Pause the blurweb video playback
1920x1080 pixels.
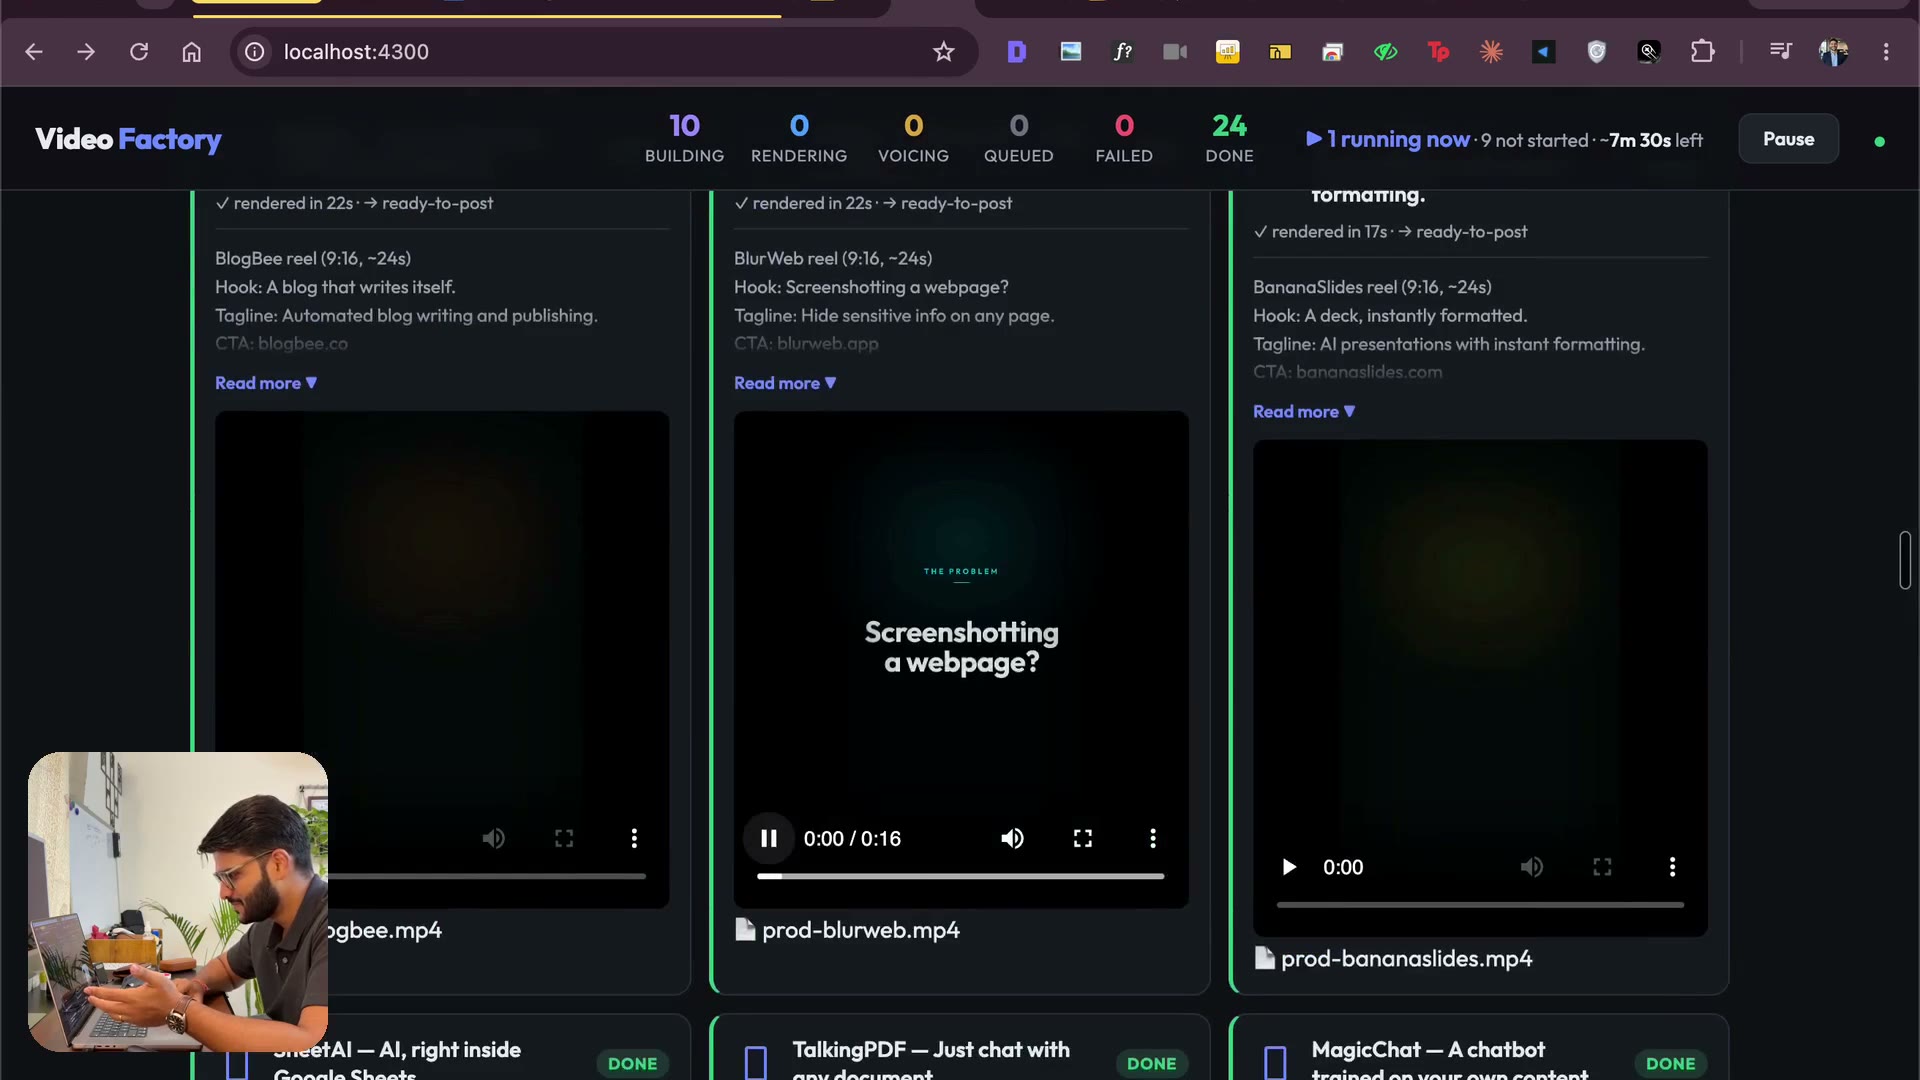point(769,839)
